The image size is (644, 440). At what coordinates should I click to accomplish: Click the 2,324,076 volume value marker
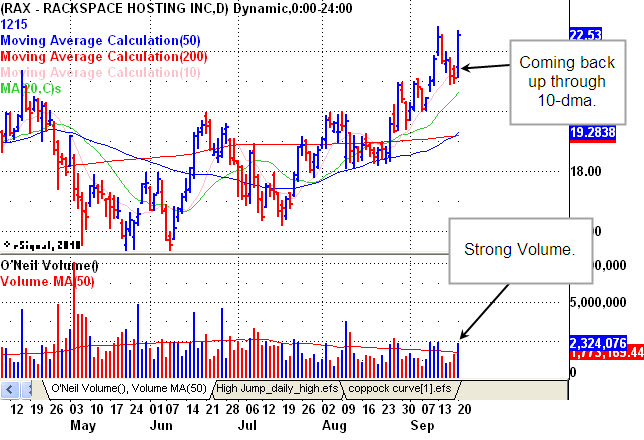pos(598,343)
